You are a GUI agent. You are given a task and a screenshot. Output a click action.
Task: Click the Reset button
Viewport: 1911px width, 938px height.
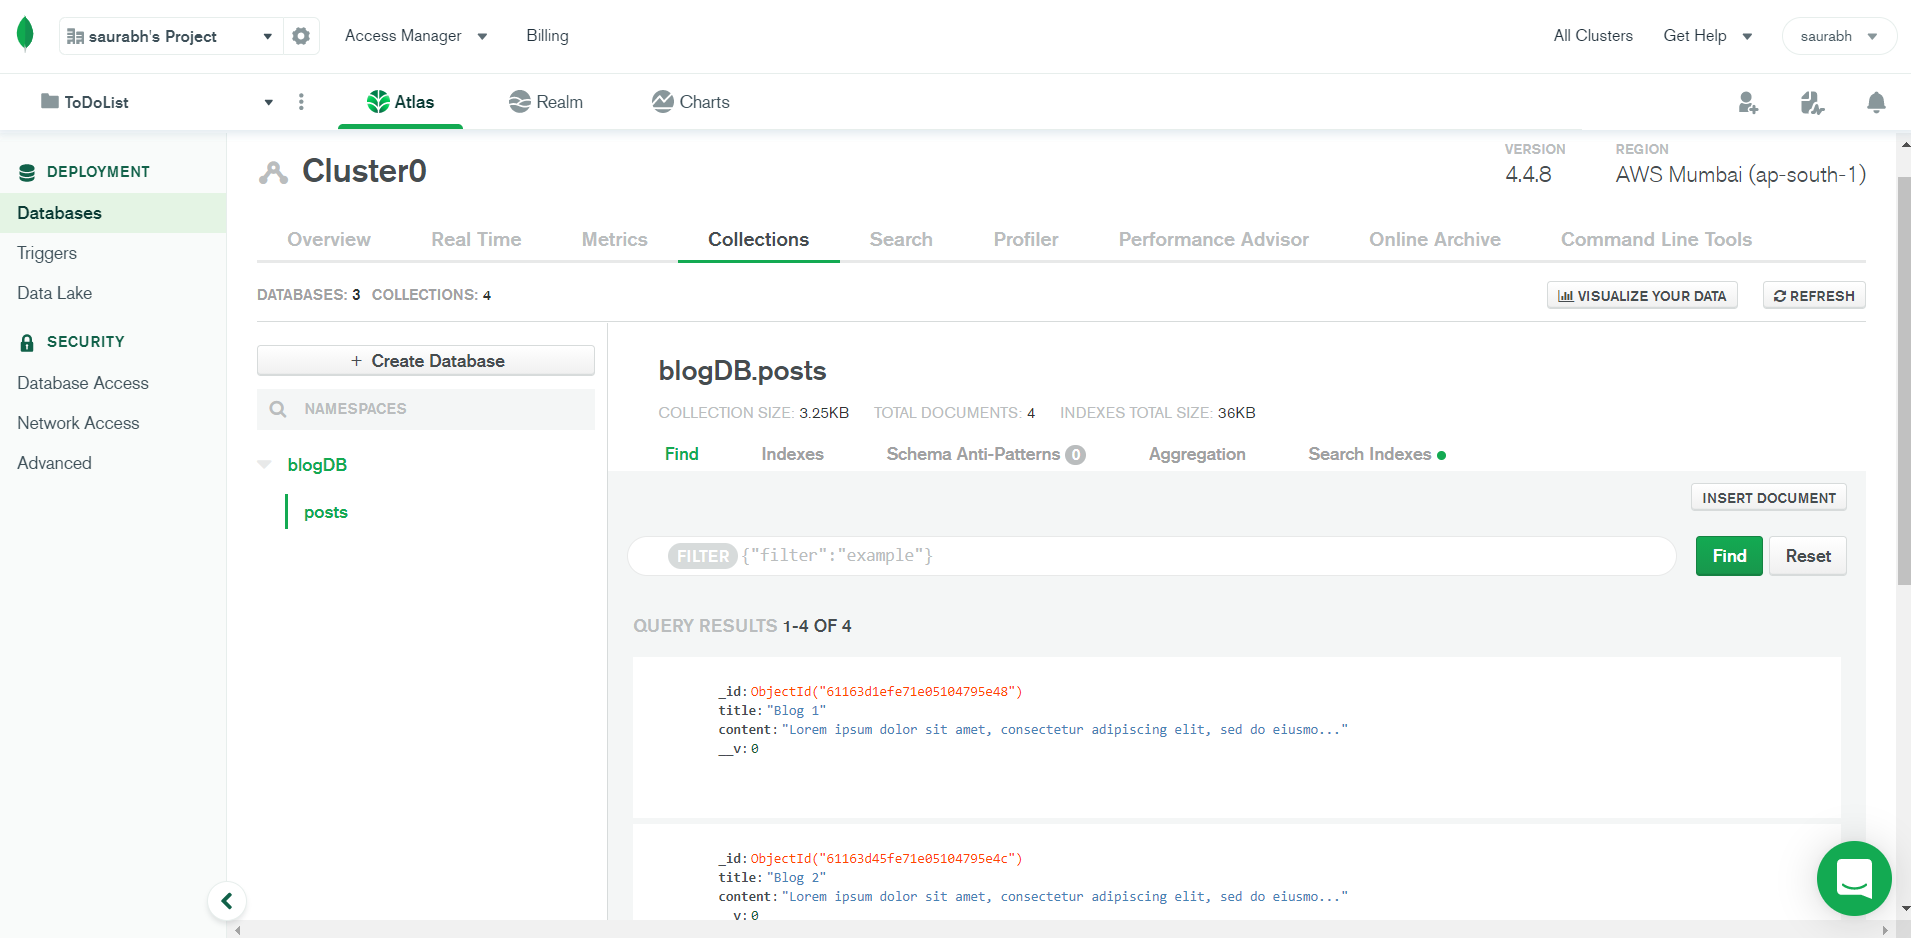pyautogui.click(x=1808, y=556)
